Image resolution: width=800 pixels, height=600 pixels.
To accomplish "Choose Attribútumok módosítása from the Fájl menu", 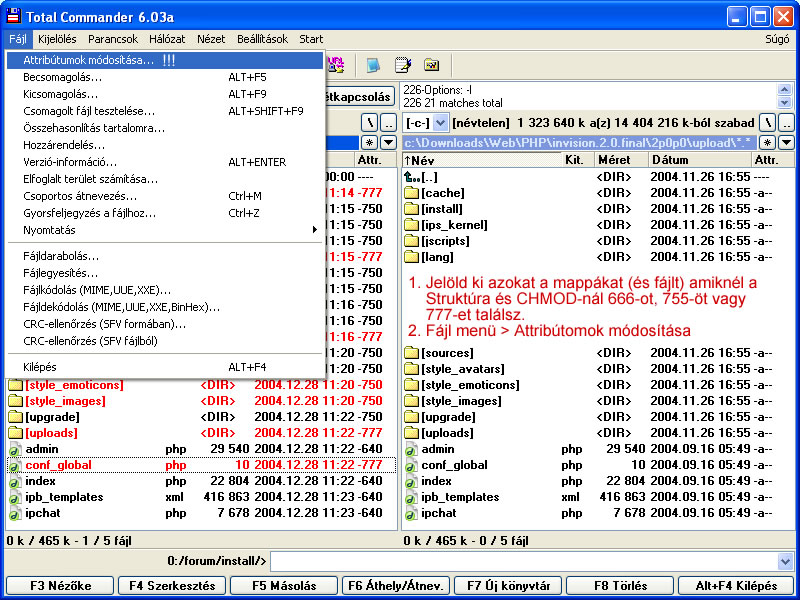I will point(89,60).
